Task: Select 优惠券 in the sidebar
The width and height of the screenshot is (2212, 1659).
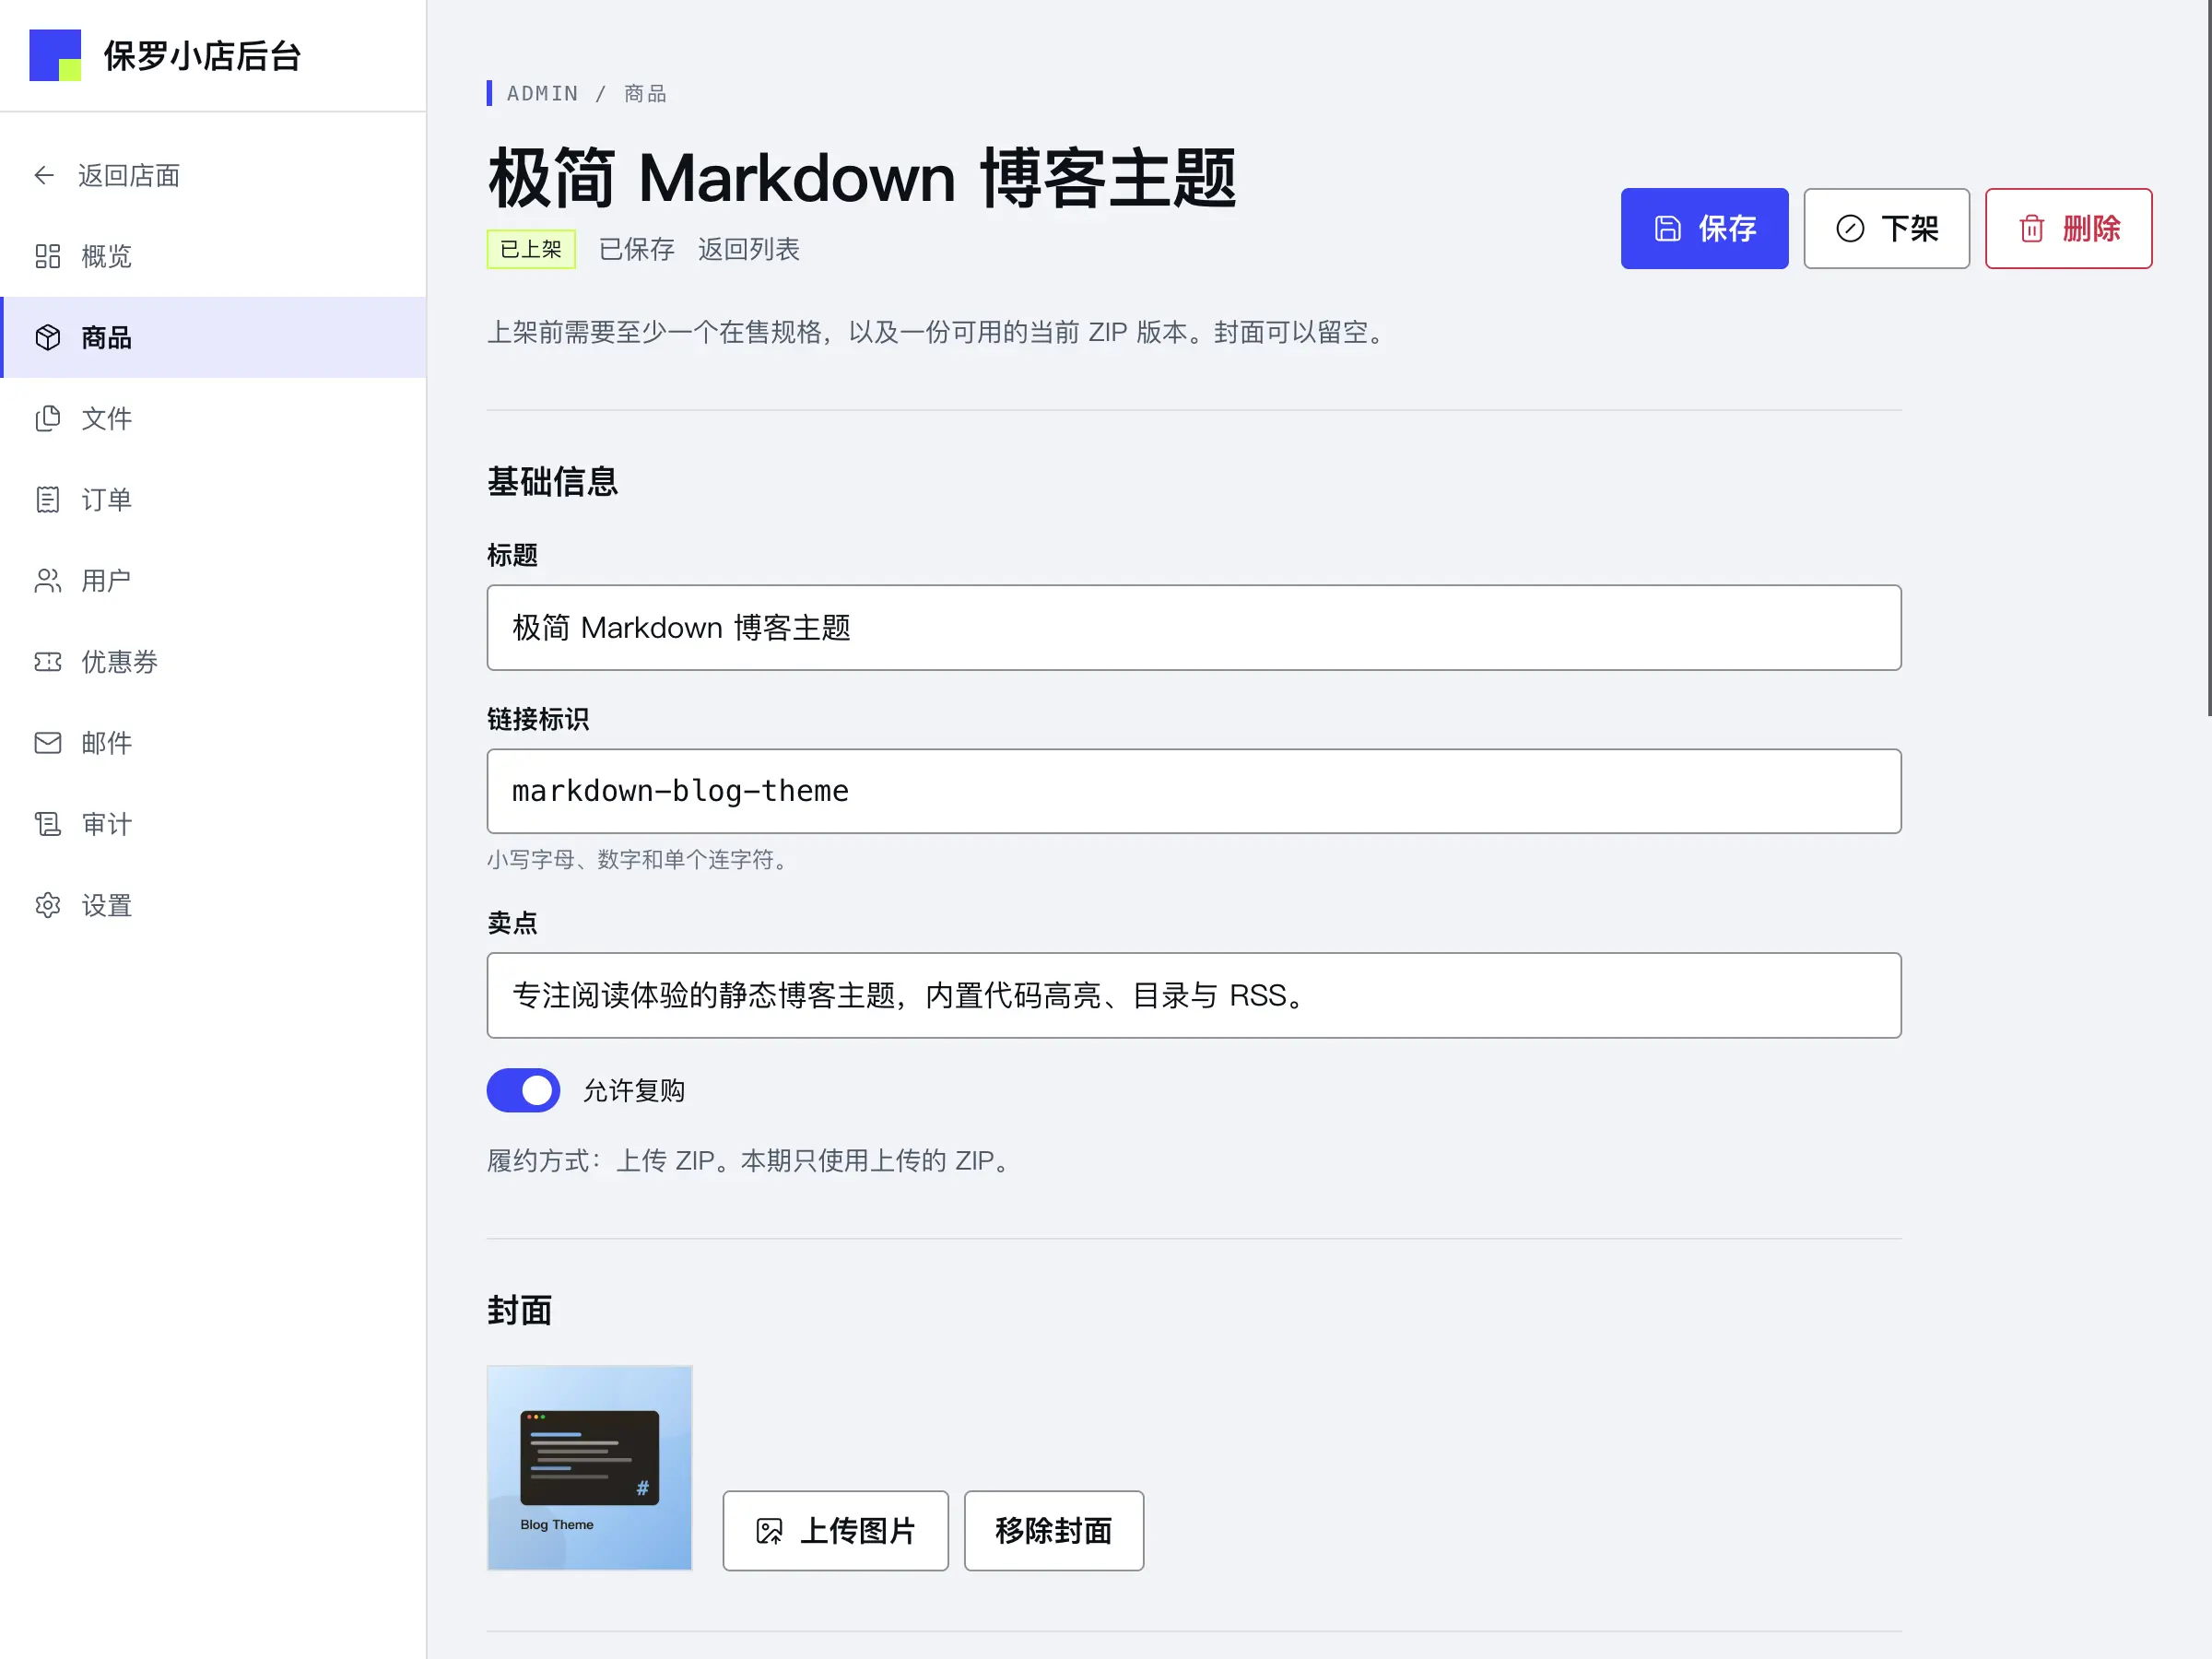Action: pyautogui.click(x=213, y=662)
